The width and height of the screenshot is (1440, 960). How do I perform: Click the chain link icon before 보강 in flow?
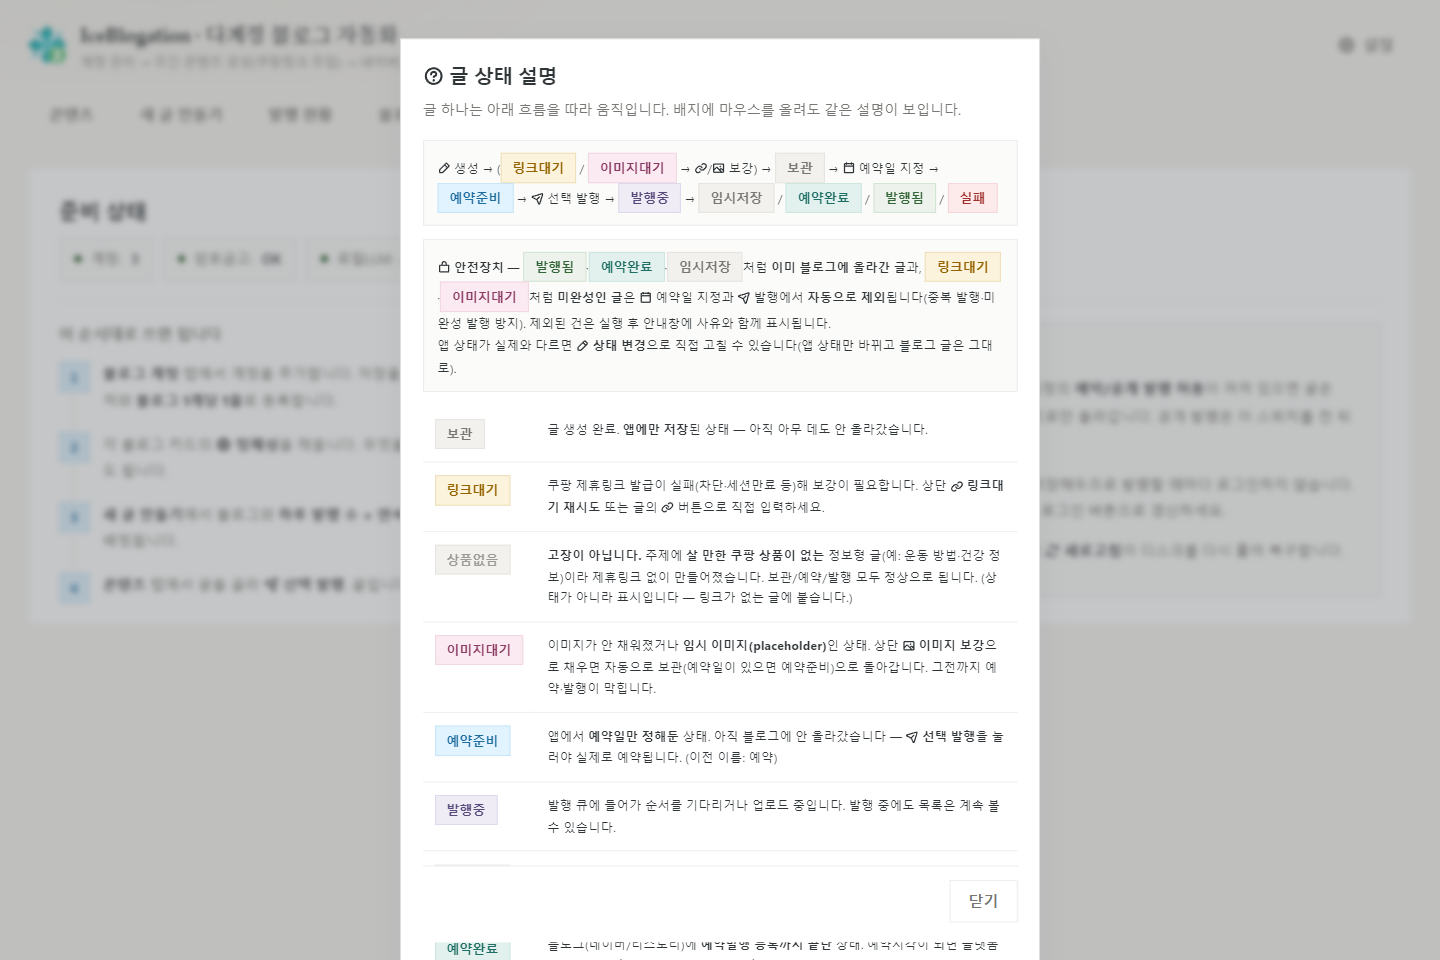click(x=701, y=168)
